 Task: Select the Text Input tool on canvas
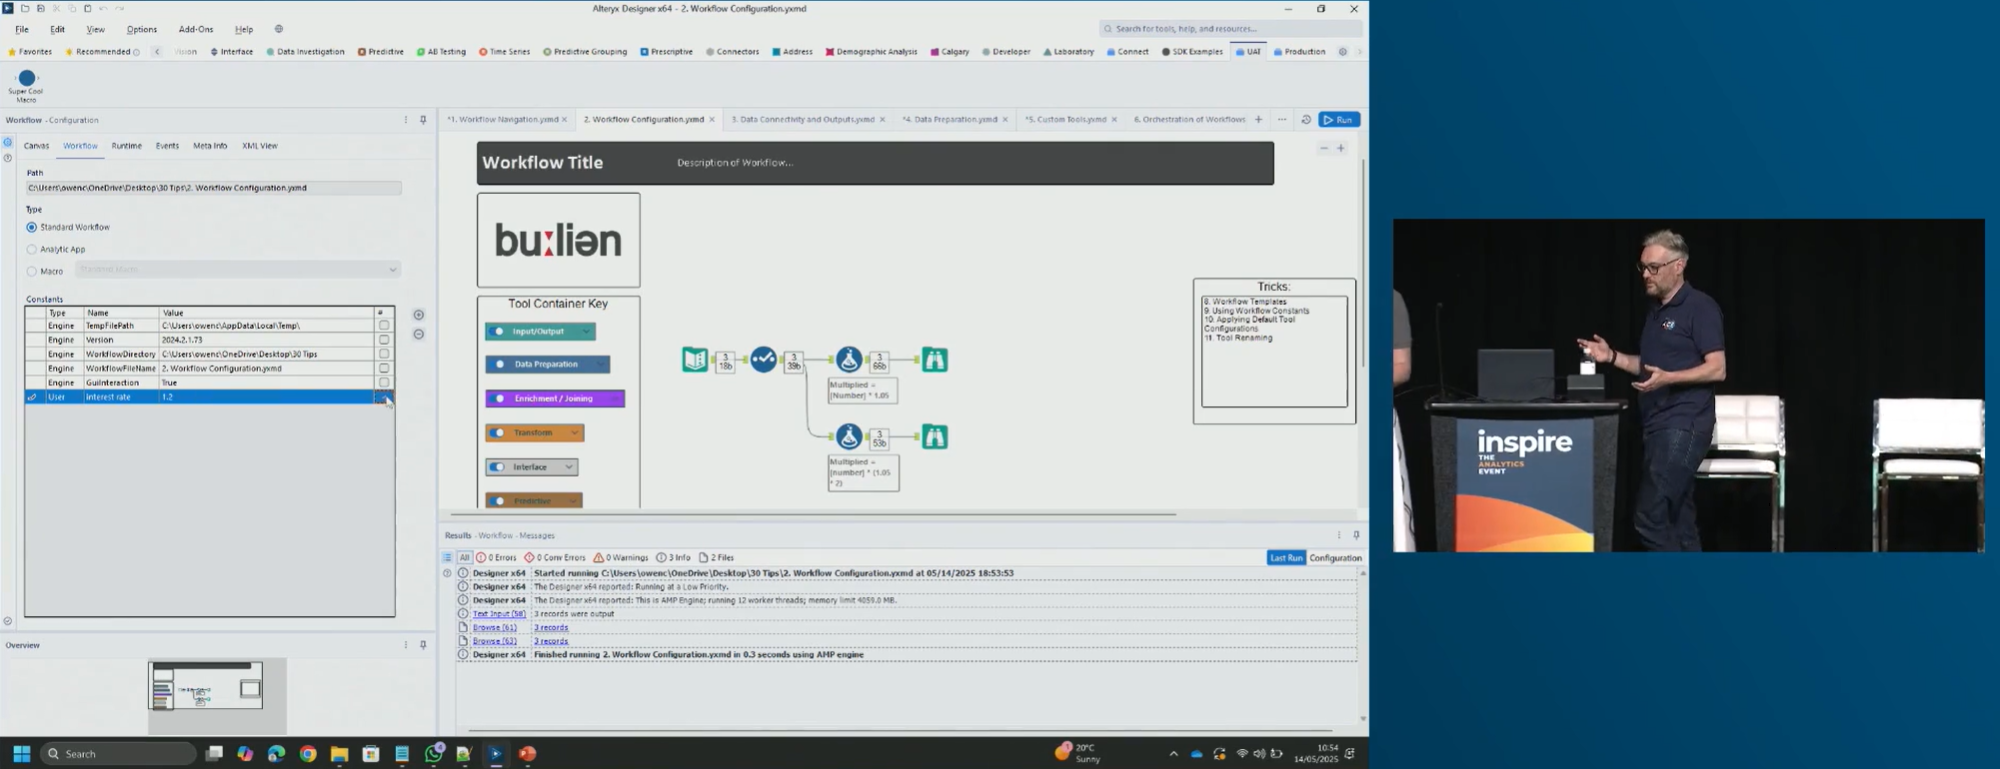[695, 359]
